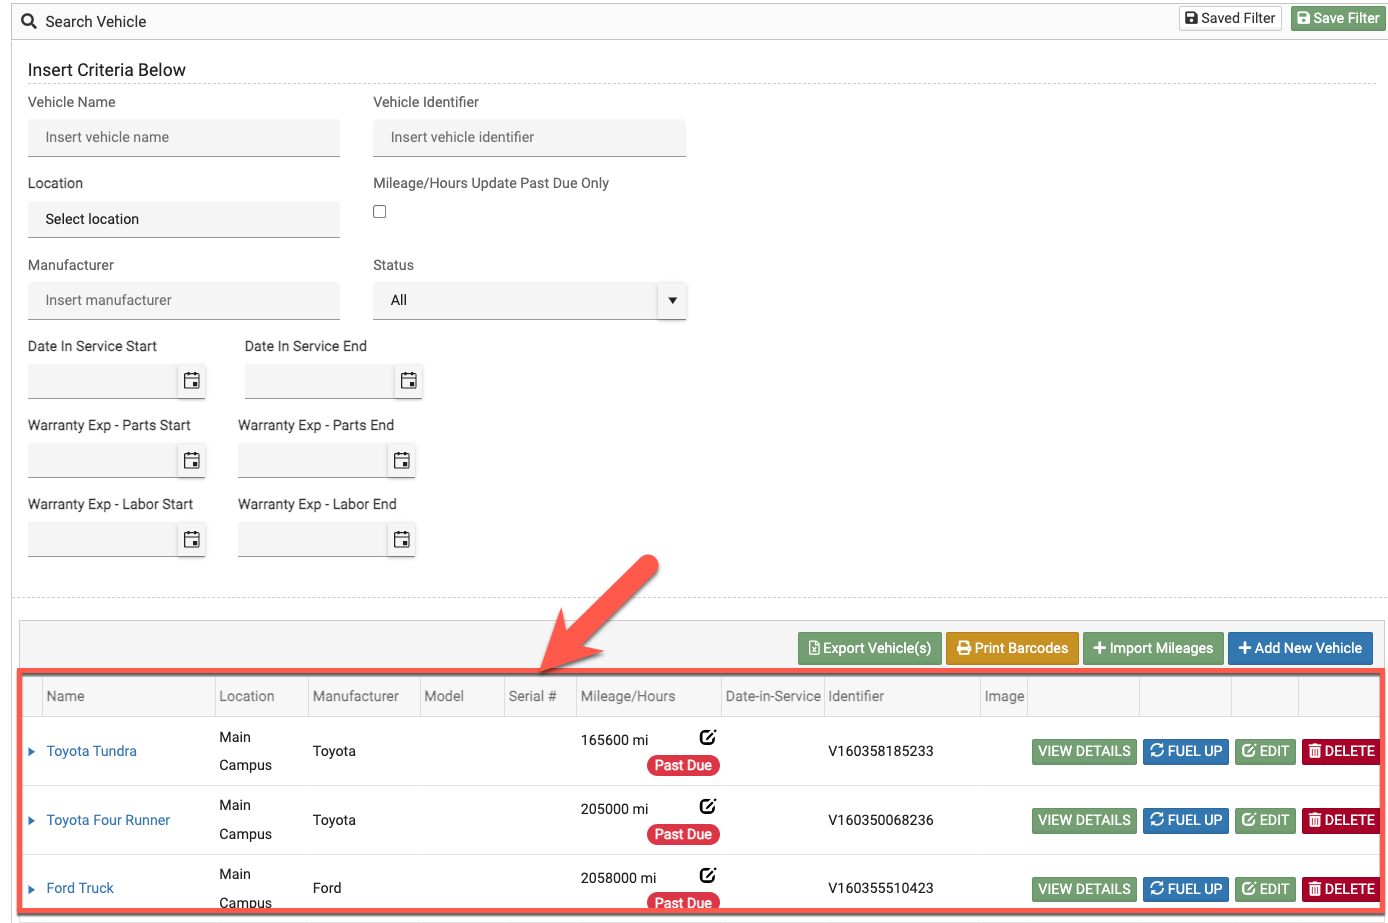Click mileage edit icon for Toyota Tundra

coord(708,738)
